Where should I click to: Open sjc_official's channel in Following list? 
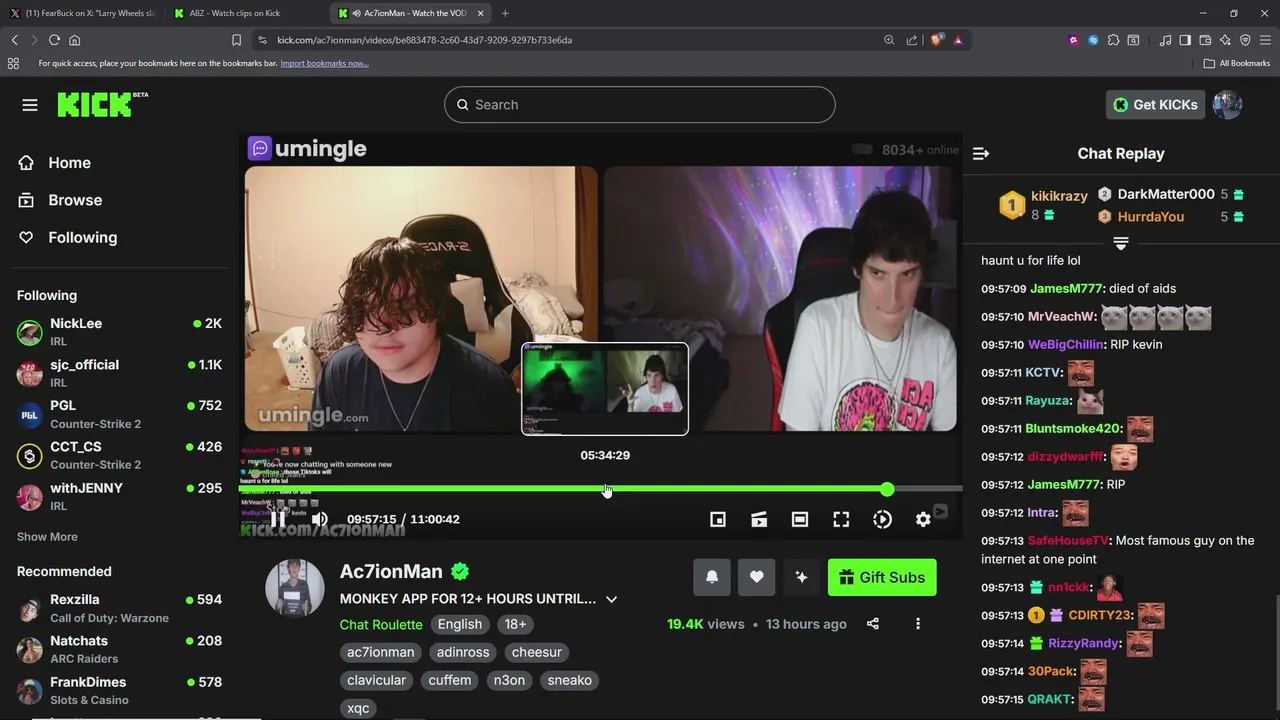[120, 373]
